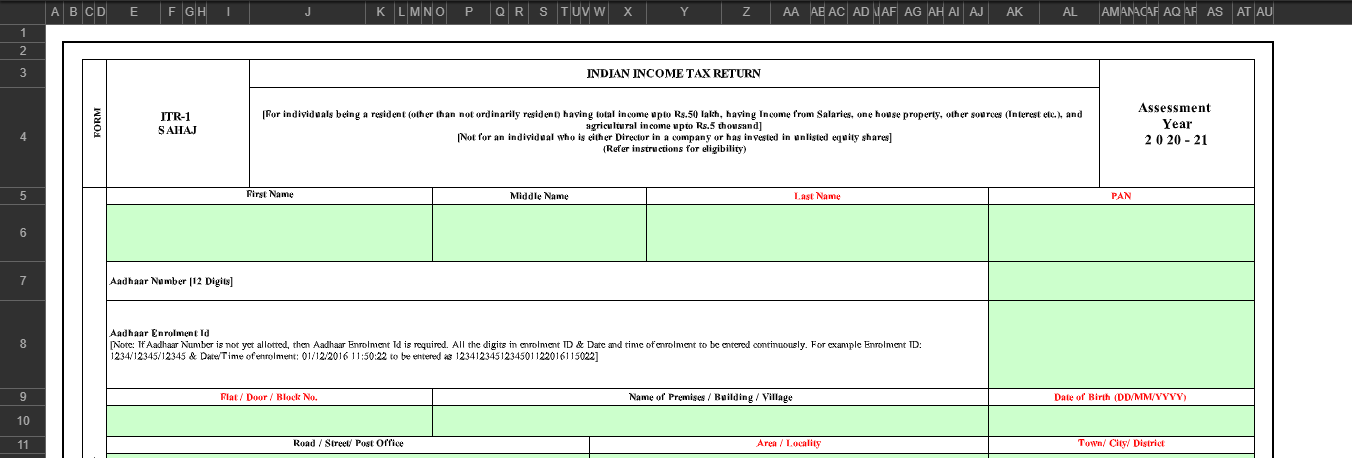
Task: Select column A header
Action: click(x=53, y=12)
